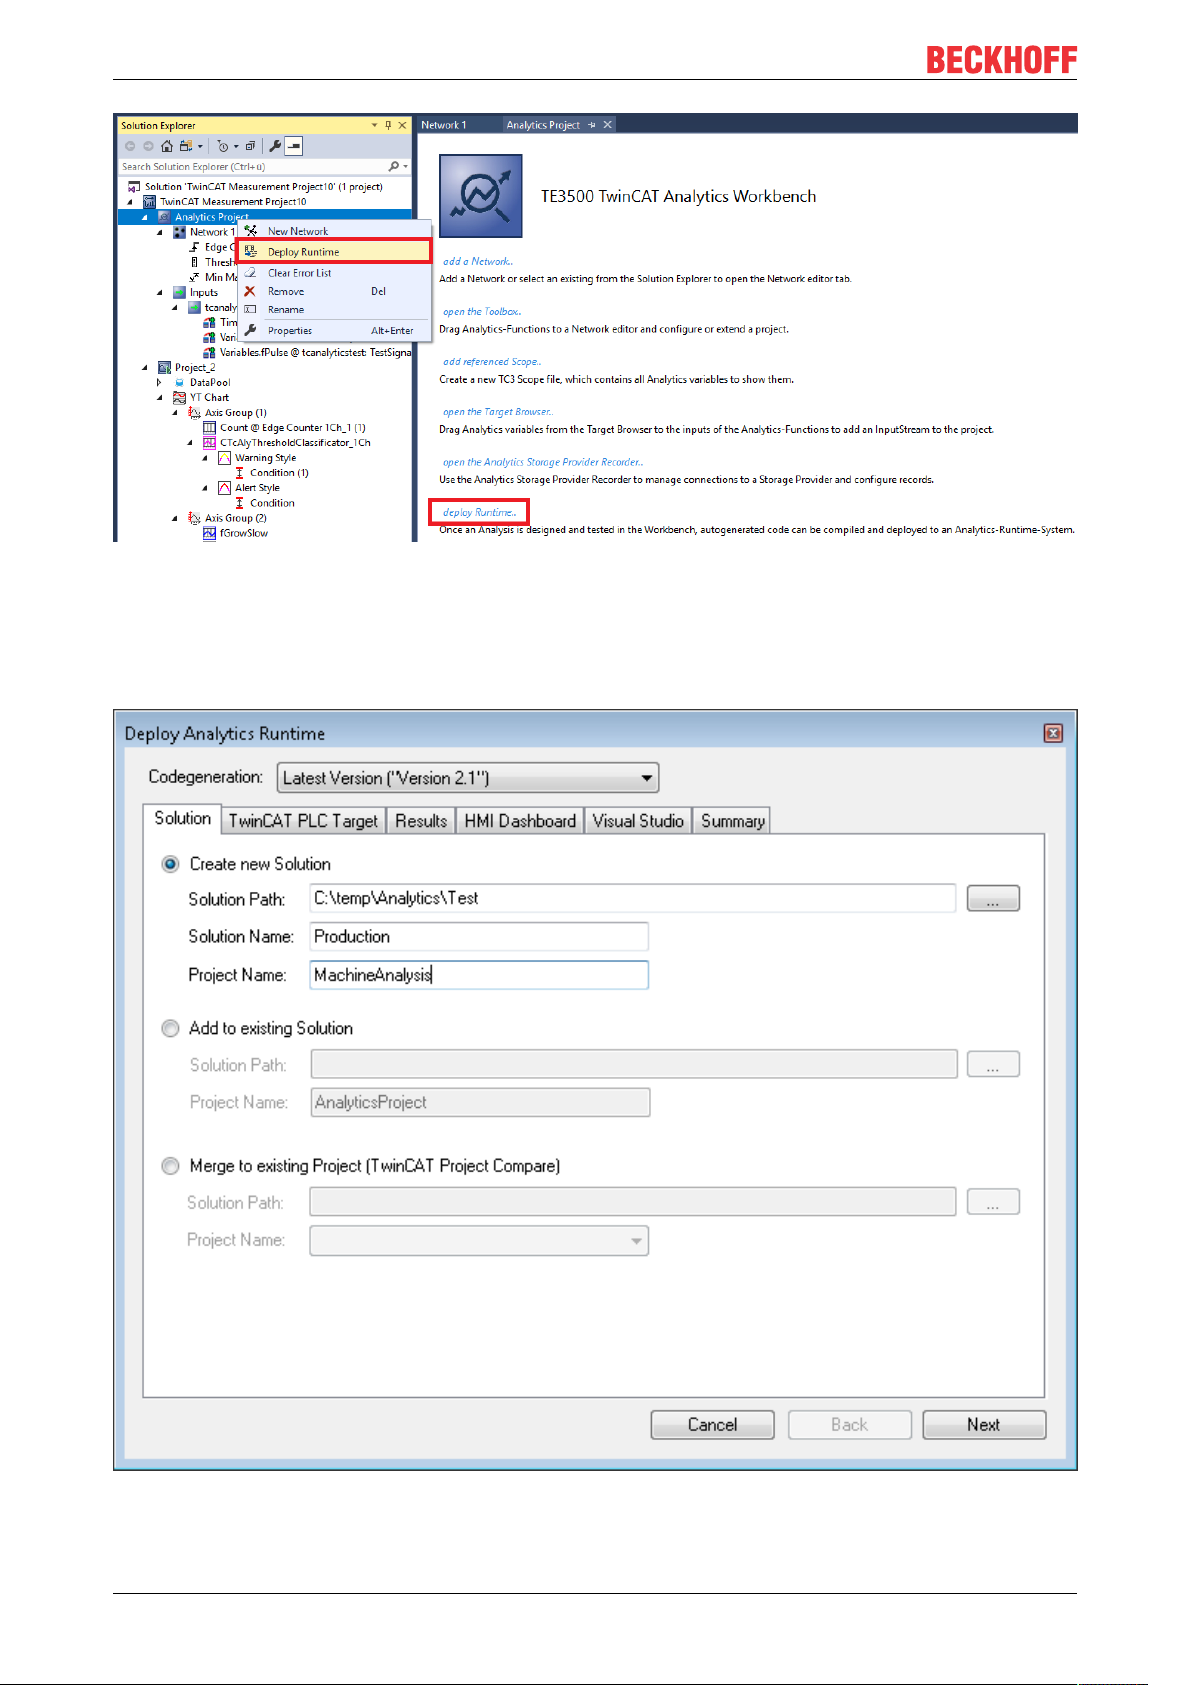Open the Solution Explorer window options arrow
This screenshot has height=1685, width=1192.
tap(375, 125)
